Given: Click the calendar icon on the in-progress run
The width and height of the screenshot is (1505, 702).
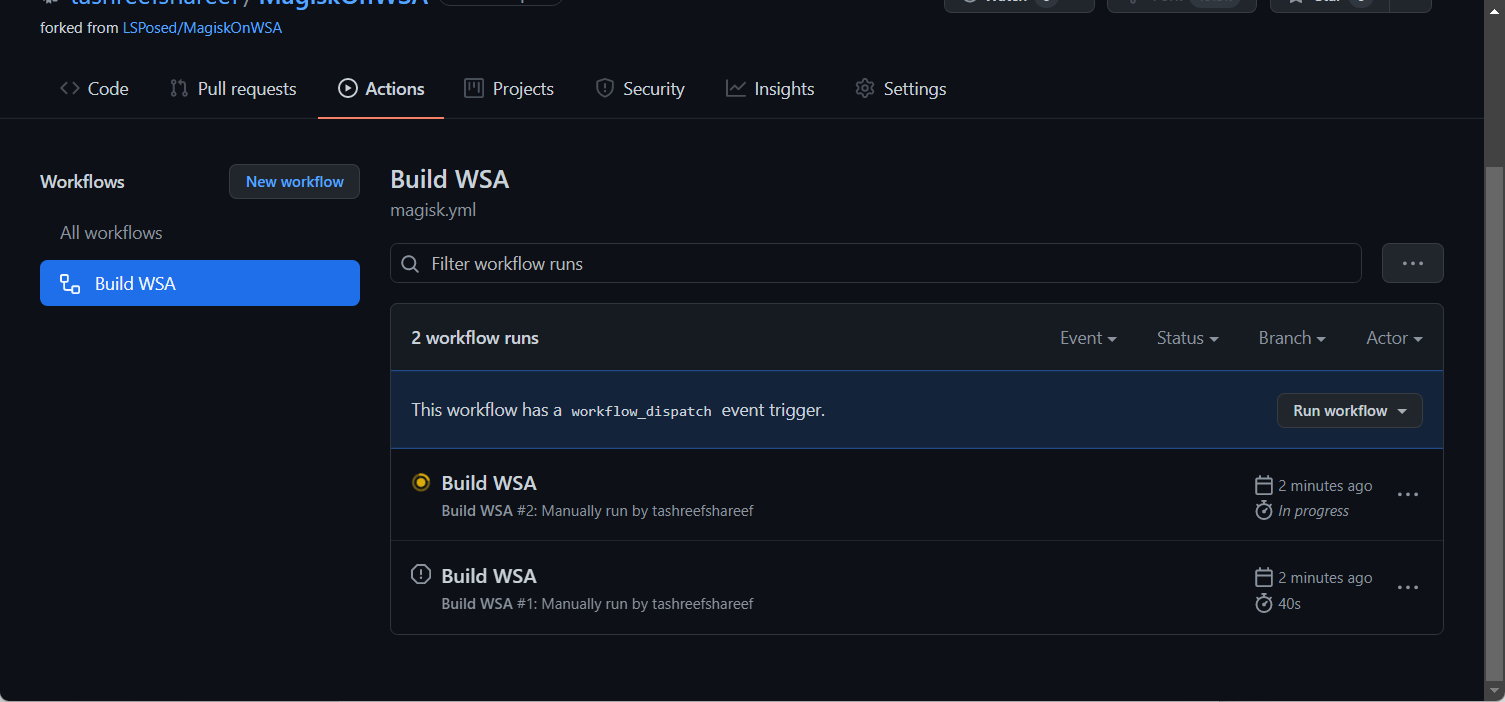Looking at the screenshot, I should [1264, 486].
